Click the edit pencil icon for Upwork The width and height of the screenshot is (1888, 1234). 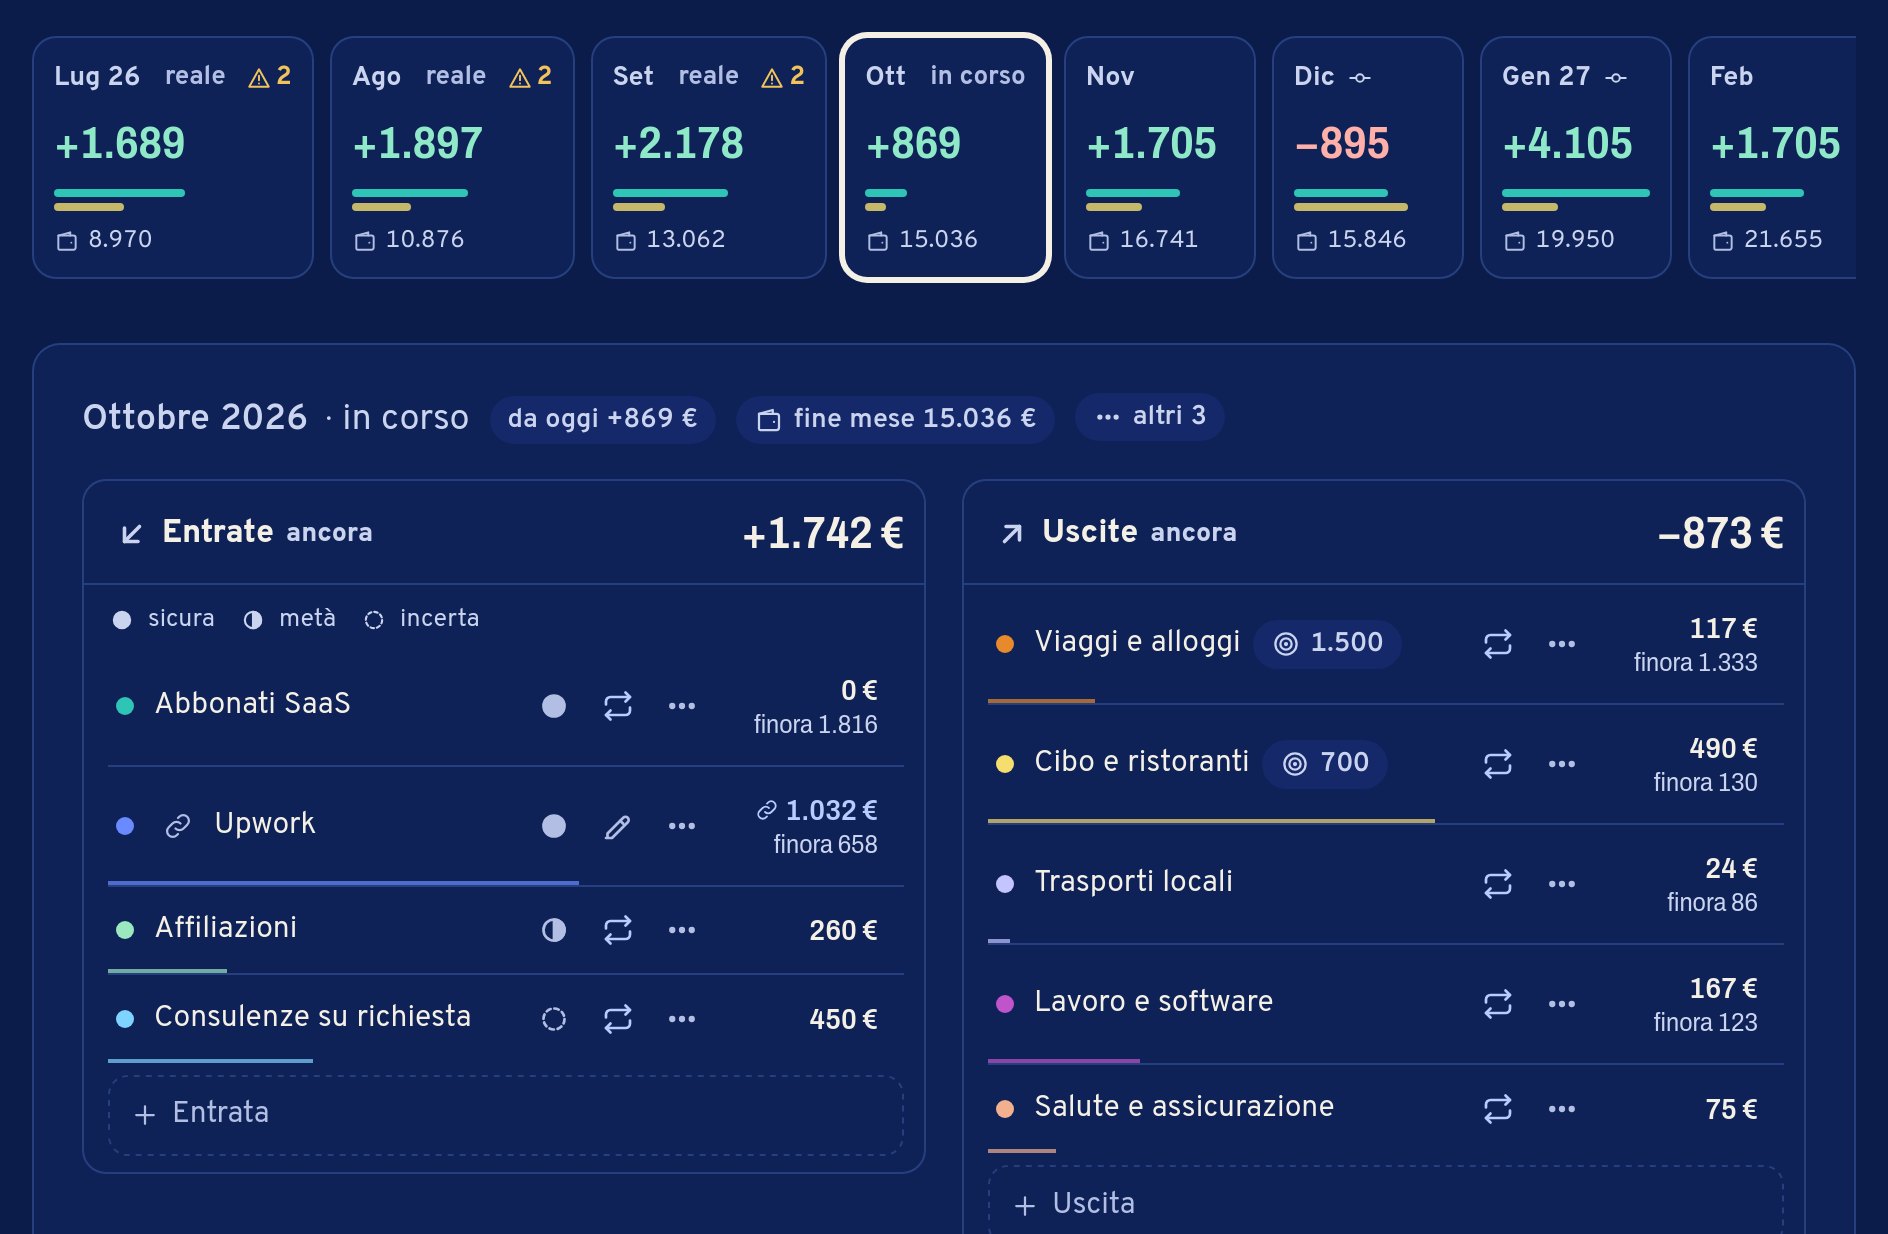coord(618,826)
